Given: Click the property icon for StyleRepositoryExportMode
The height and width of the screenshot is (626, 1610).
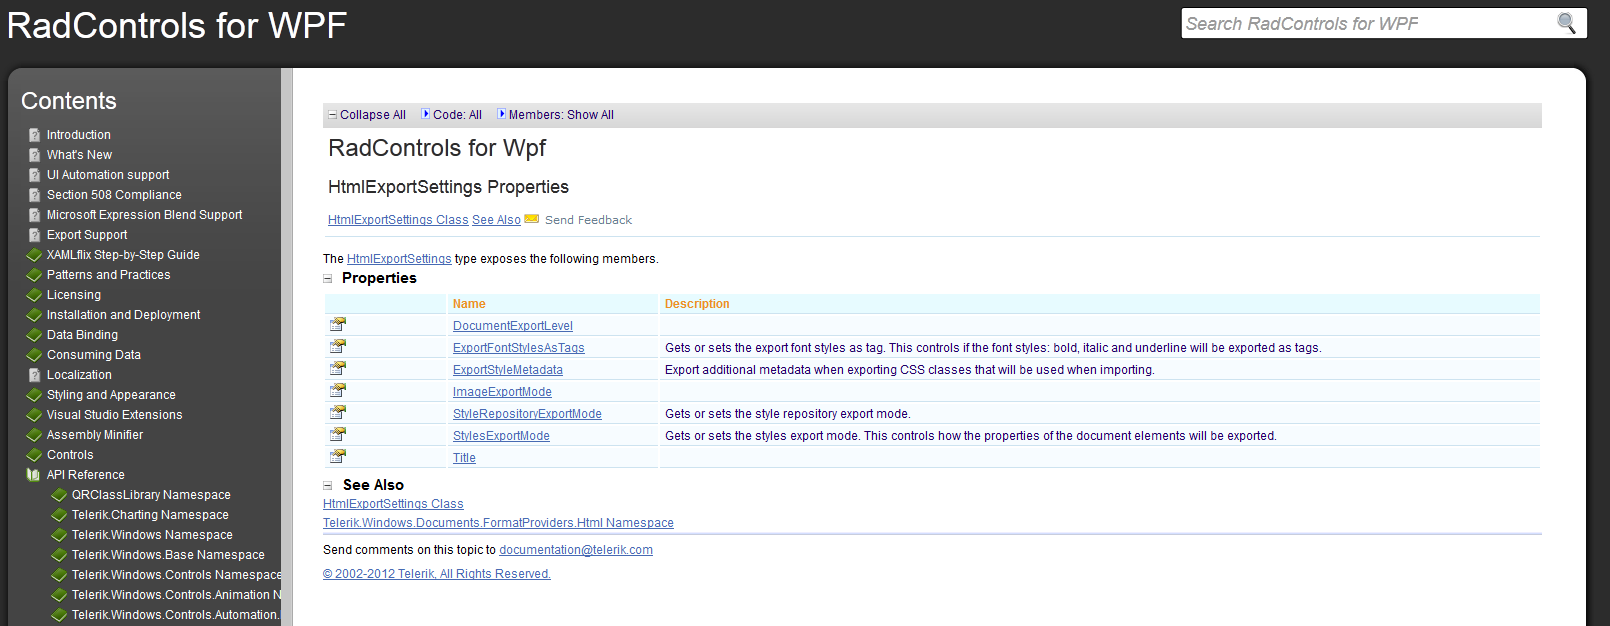Looking at the screenshot, I should [338, 412].
